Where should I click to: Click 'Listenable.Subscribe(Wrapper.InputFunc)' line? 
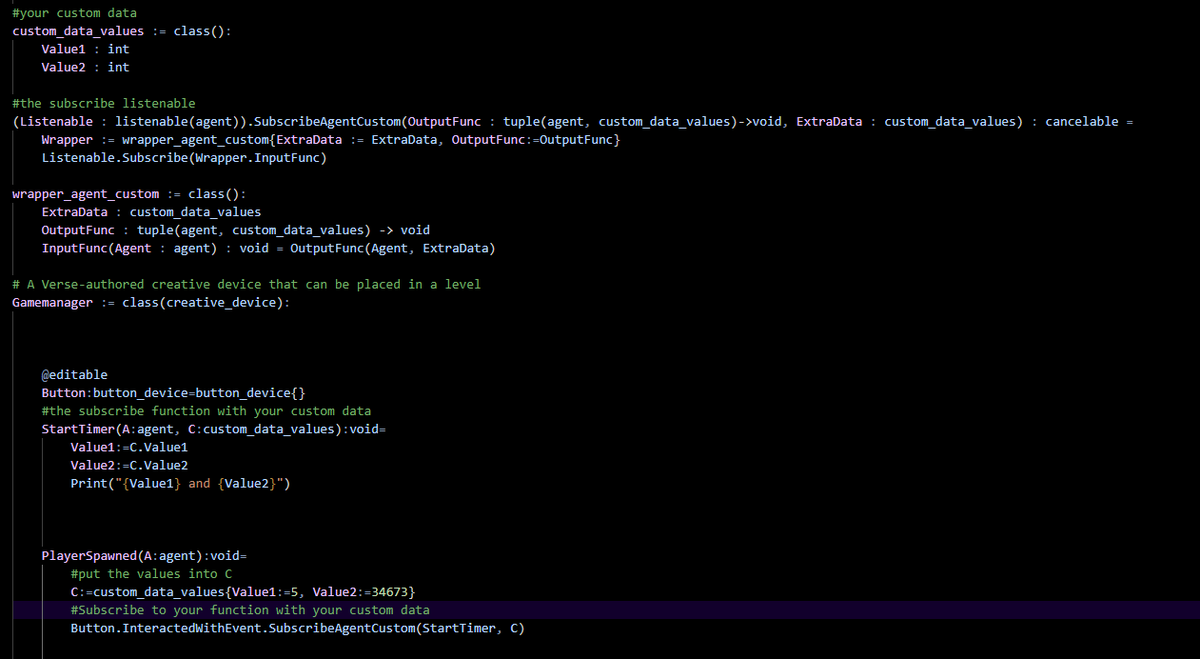click(x=185, y=157)
